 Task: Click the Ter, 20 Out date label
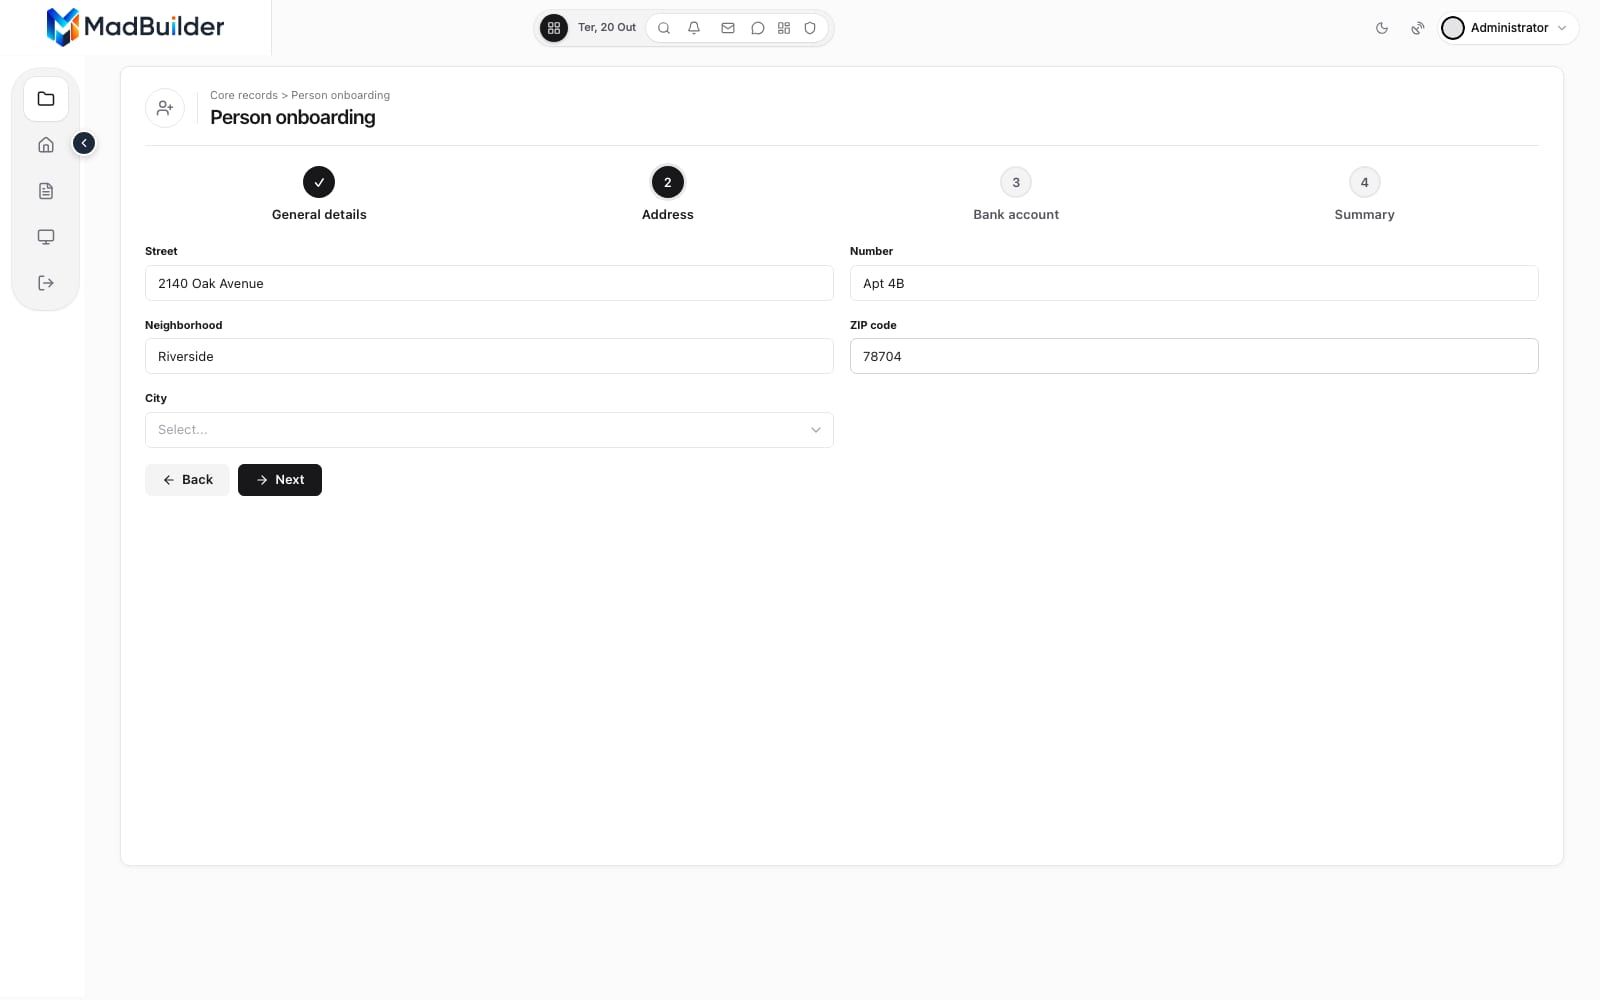pos(607,28)
